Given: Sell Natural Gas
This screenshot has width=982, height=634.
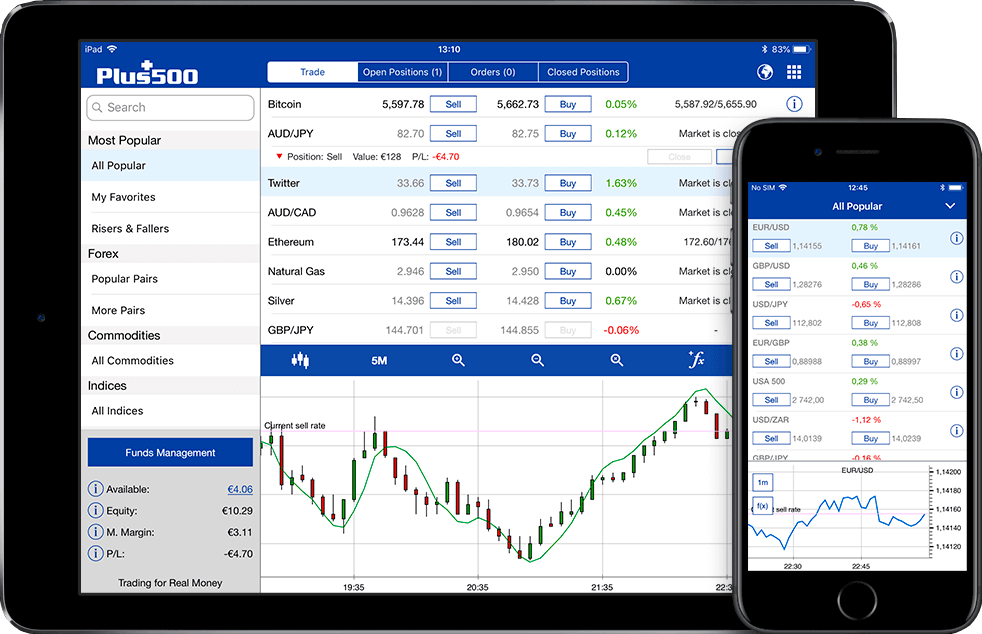Looking at the screenshot, I should [453, 271].
